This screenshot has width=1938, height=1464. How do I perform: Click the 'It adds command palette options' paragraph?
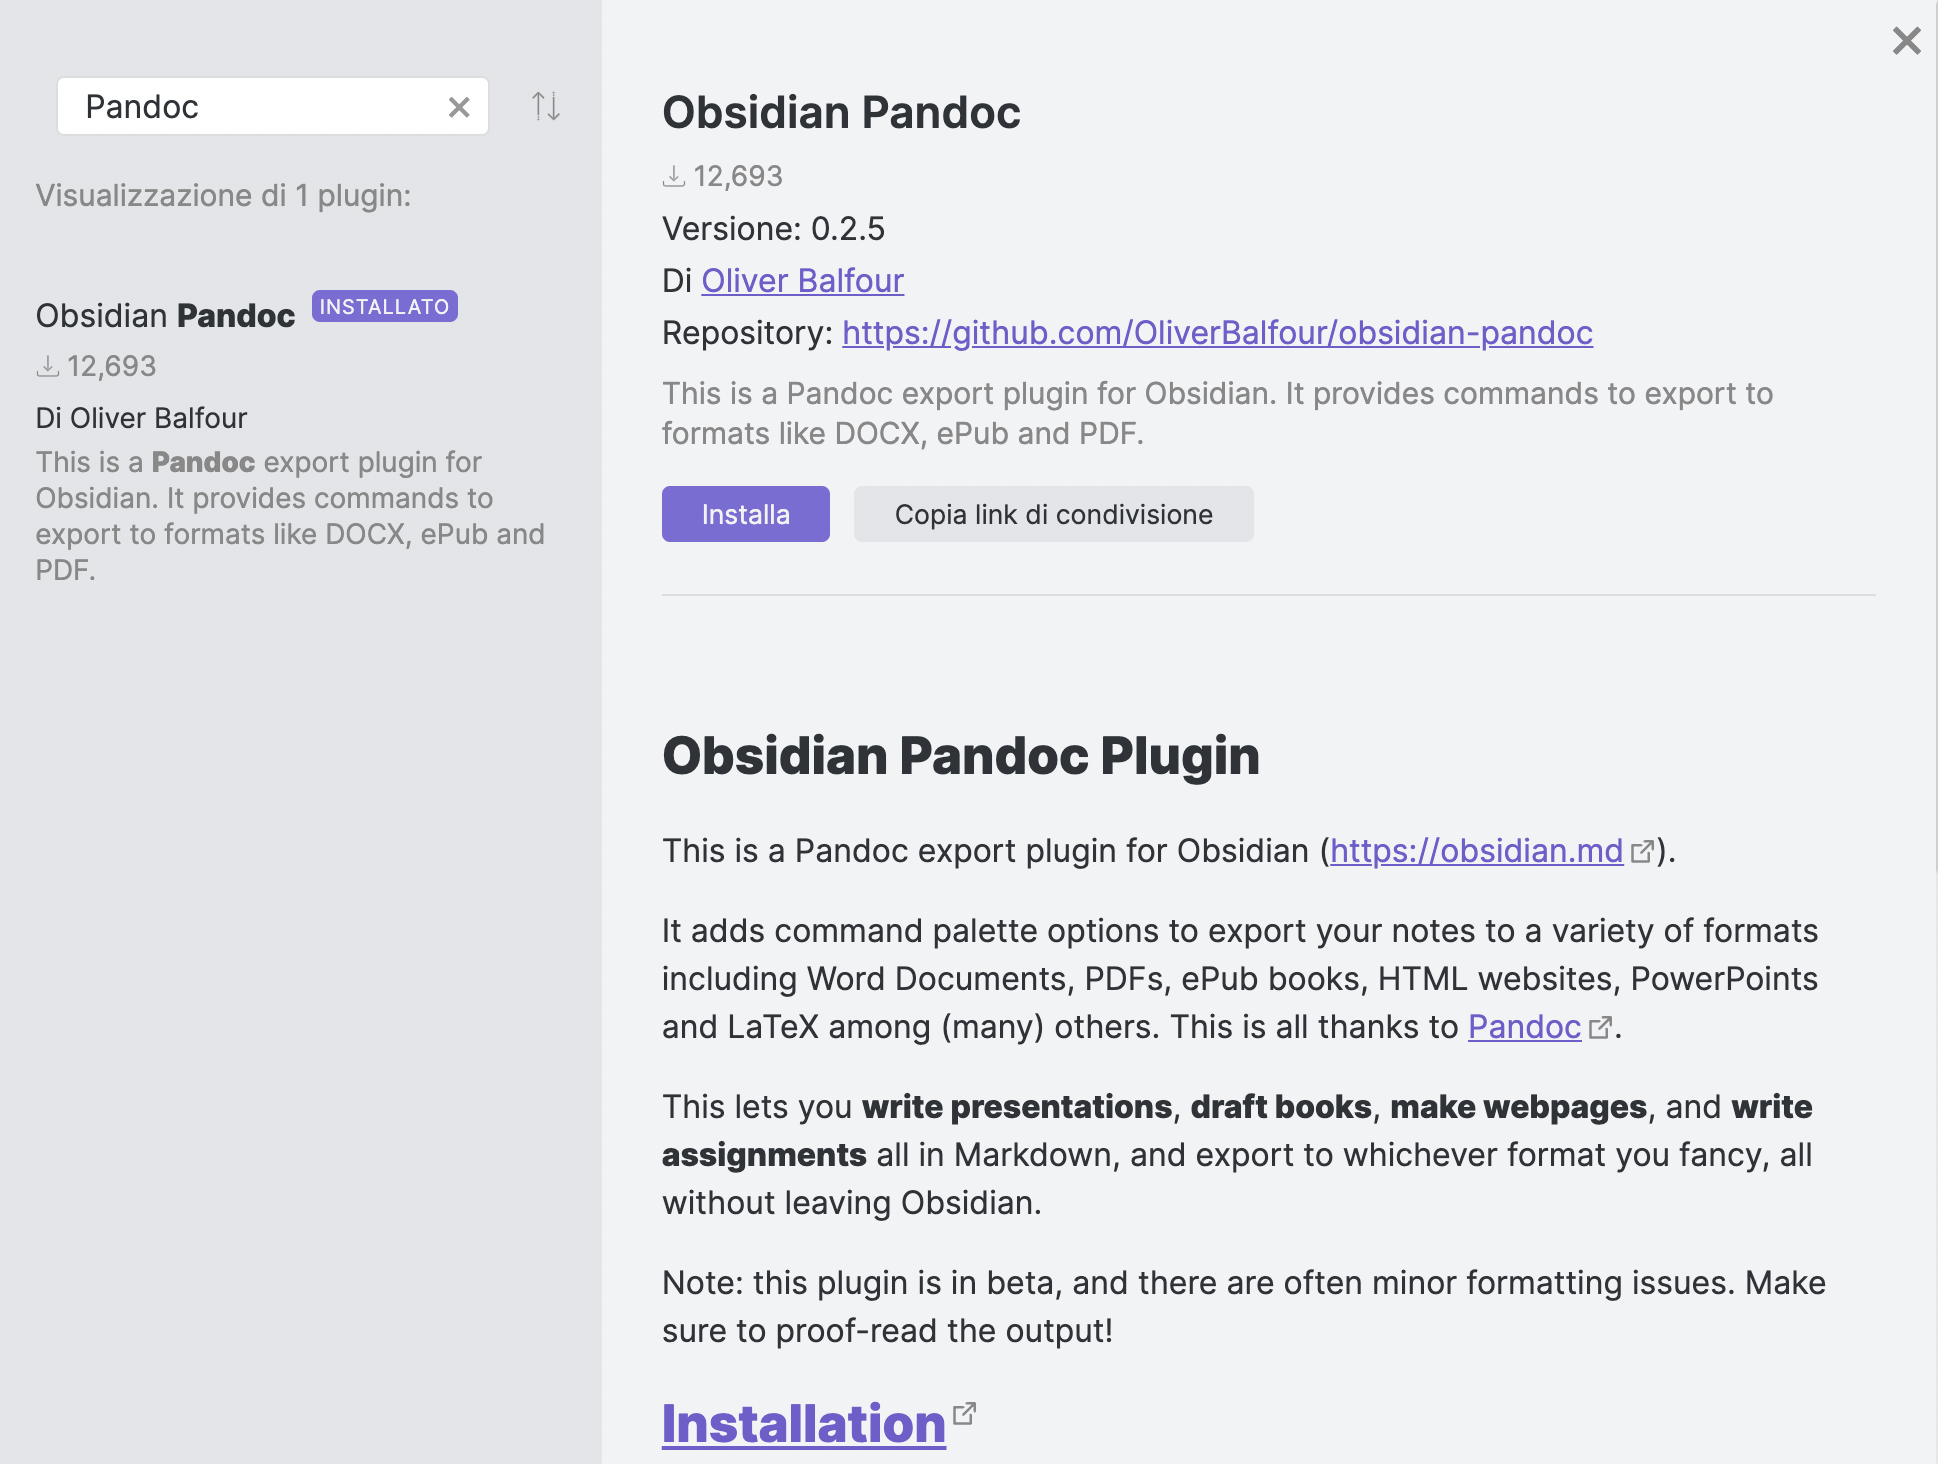click(1240, 979)
